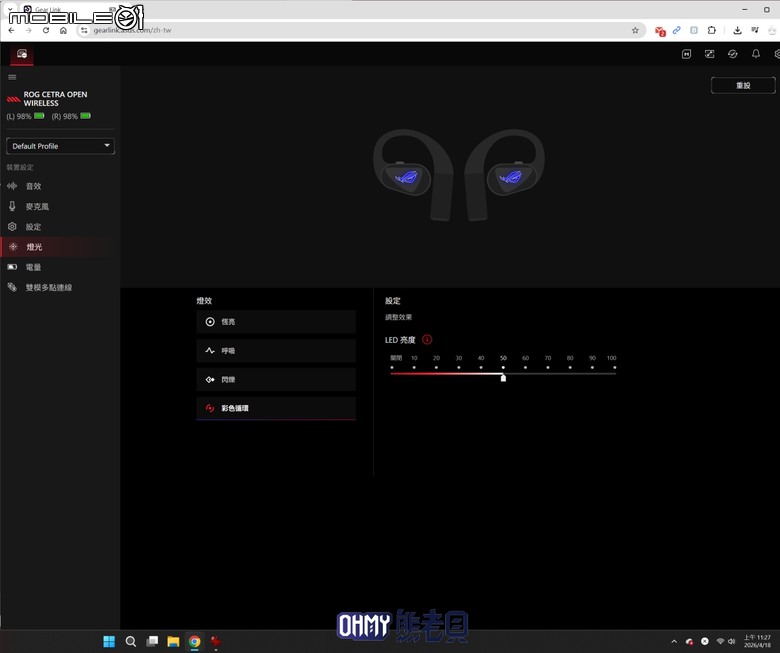
Task: Show LED brightness info tooltip icon
Action: point(427,340)
